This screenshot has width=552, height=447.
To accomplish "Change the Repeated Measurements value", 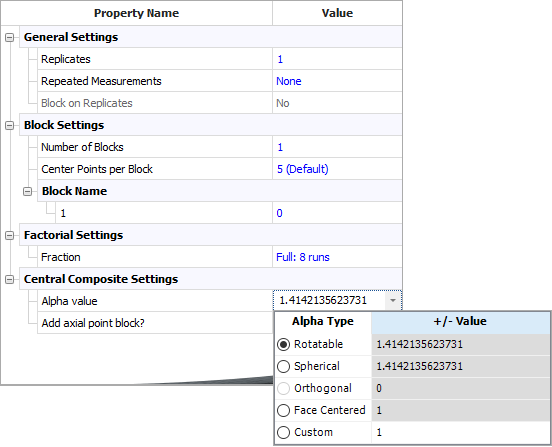I will click(337, 81).
